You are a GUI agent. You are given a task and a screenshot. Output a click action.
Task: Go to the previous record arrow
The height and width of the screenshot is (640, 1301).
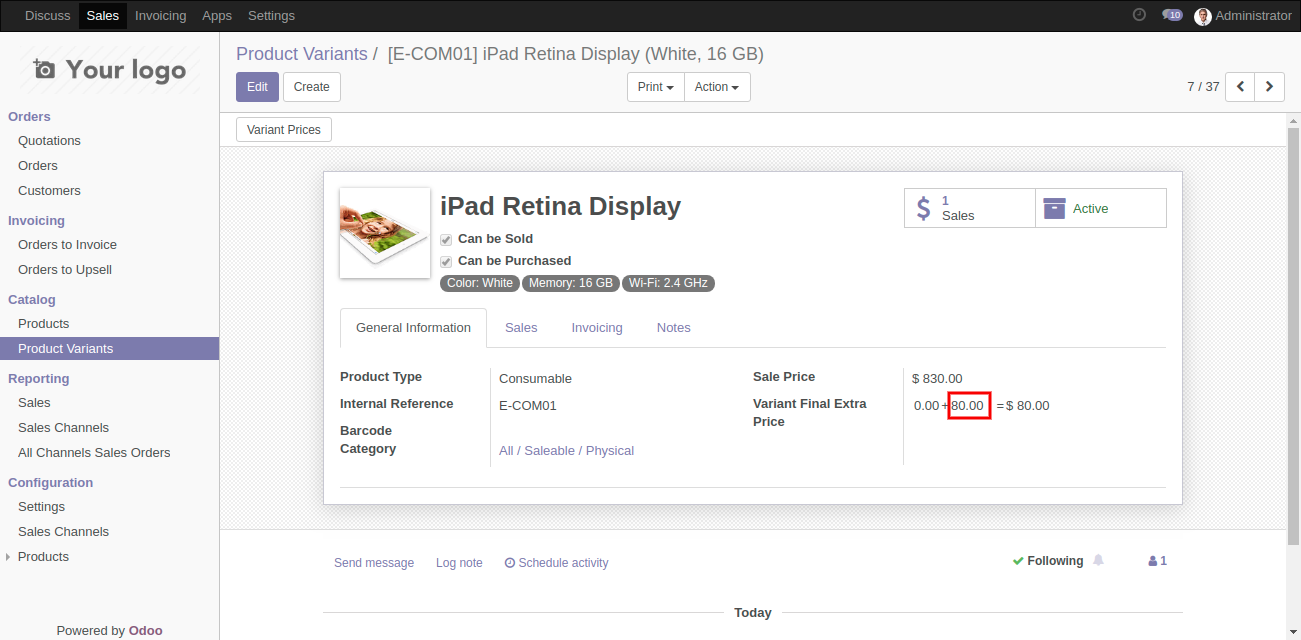[1241, 87]
